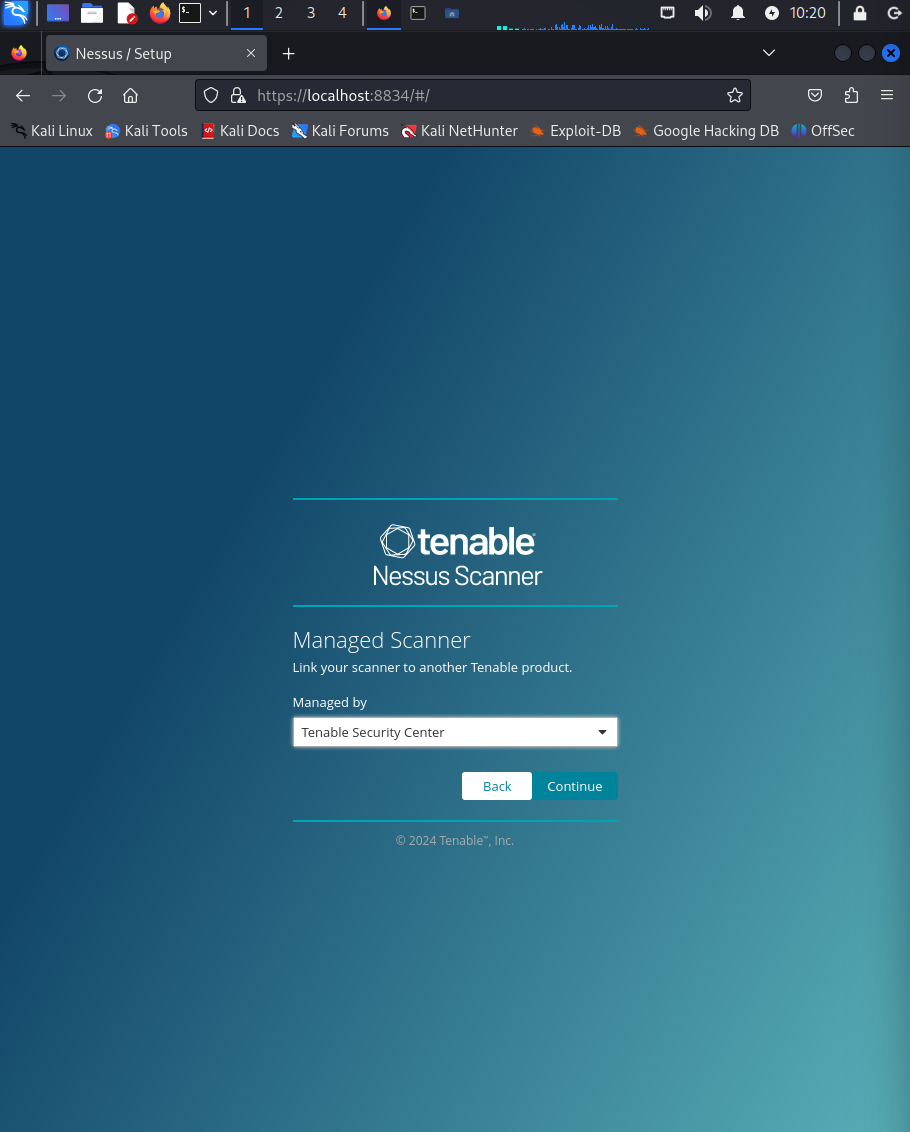The width and height of the screenshot is (910, 1132).
Task: Switch to workspace 2
Action: [x=279, y=13]
